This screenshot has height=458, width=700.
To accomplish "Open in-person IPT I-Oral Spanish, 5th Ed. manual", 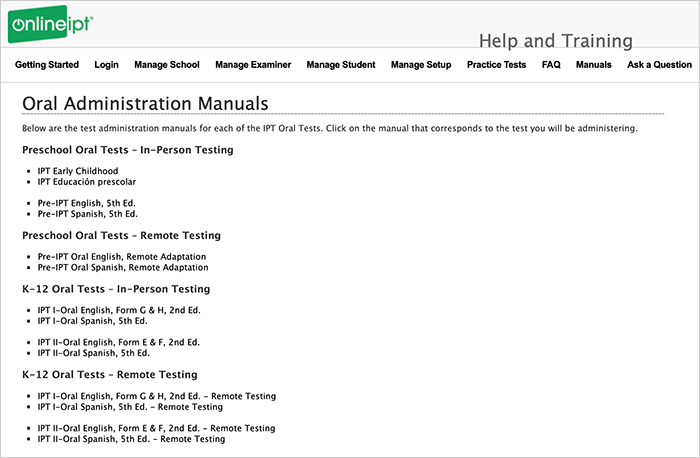I will click(x=92, y=321).
